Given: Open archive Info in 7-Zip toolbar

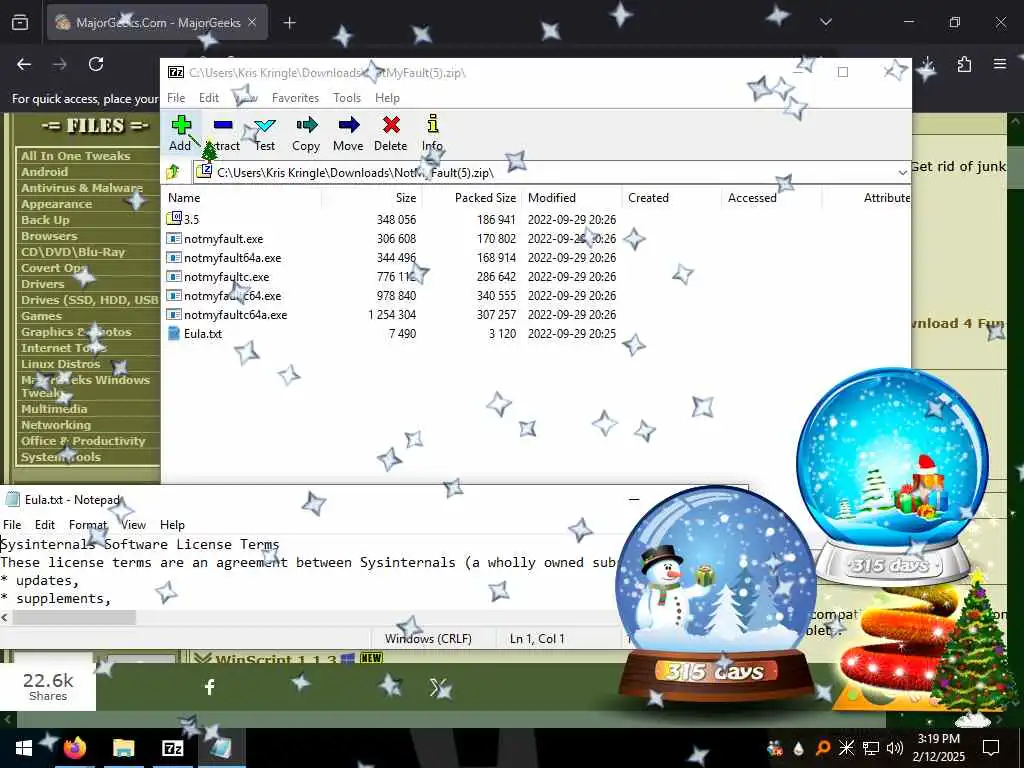Looking at the screenshot, I should (432, 133).
